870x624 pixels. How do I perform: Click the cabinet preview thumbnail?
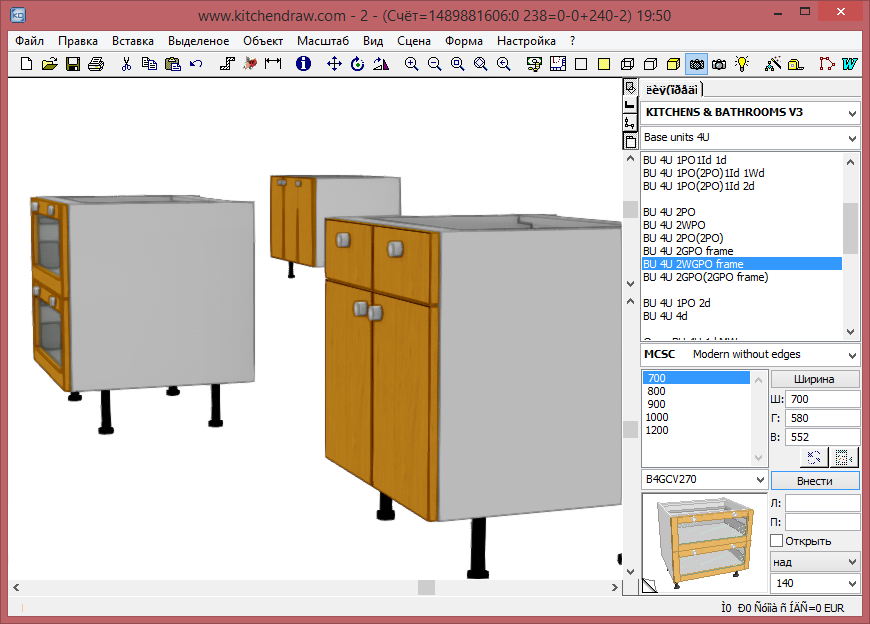[x=705, y=544]
